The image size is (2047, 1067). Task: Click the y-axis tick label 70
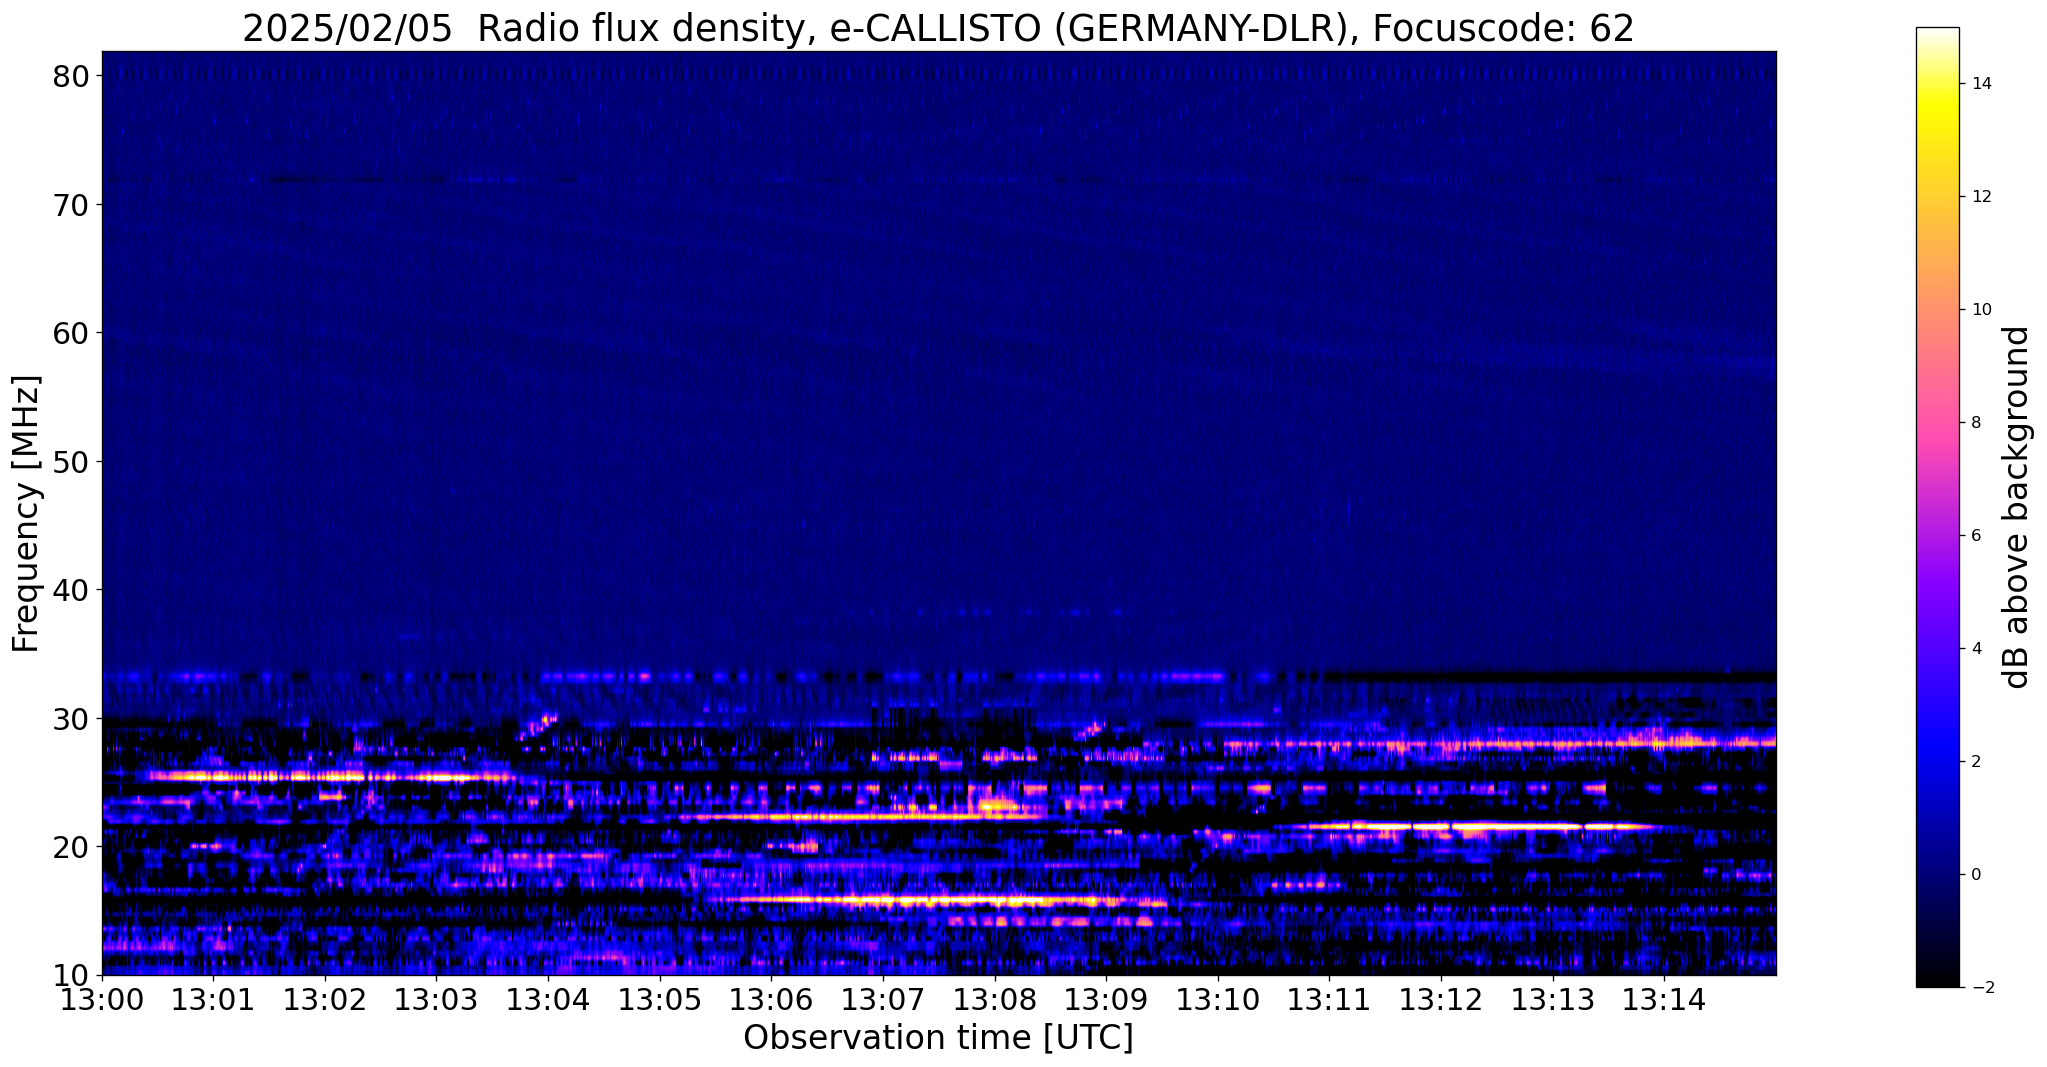pos(72,204)
